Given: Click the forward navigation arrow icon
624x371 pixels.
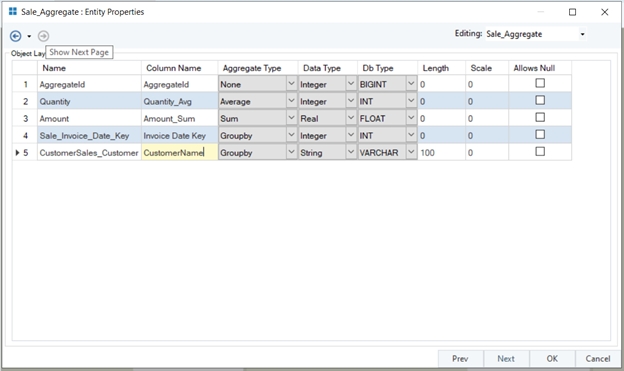Looking at the screenshot, I should (x=43, y=36).
